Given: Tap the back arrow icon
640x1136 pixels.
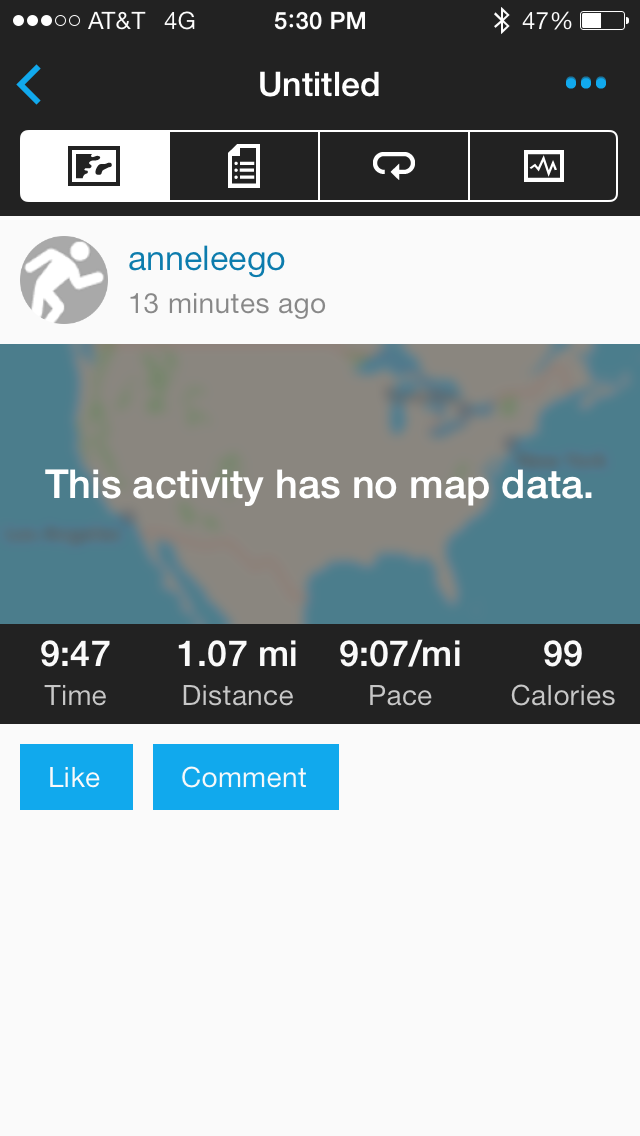Looking at the screenshot, I should (30, 84).
